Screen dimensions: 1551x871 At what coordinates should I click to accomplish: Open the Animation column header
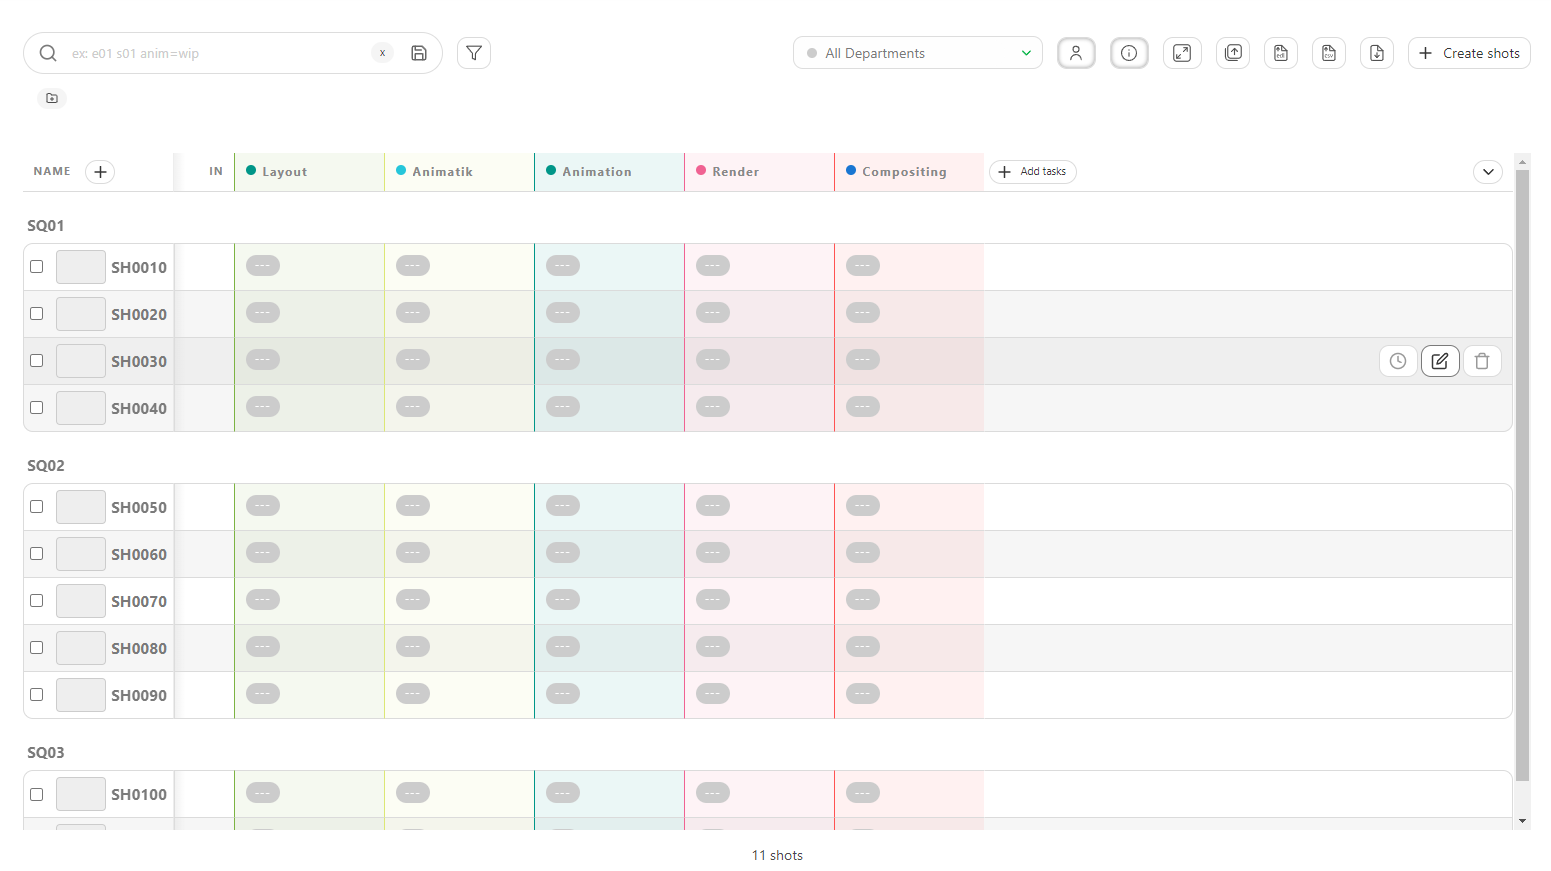pyautogui.click(x=597, y=172)
